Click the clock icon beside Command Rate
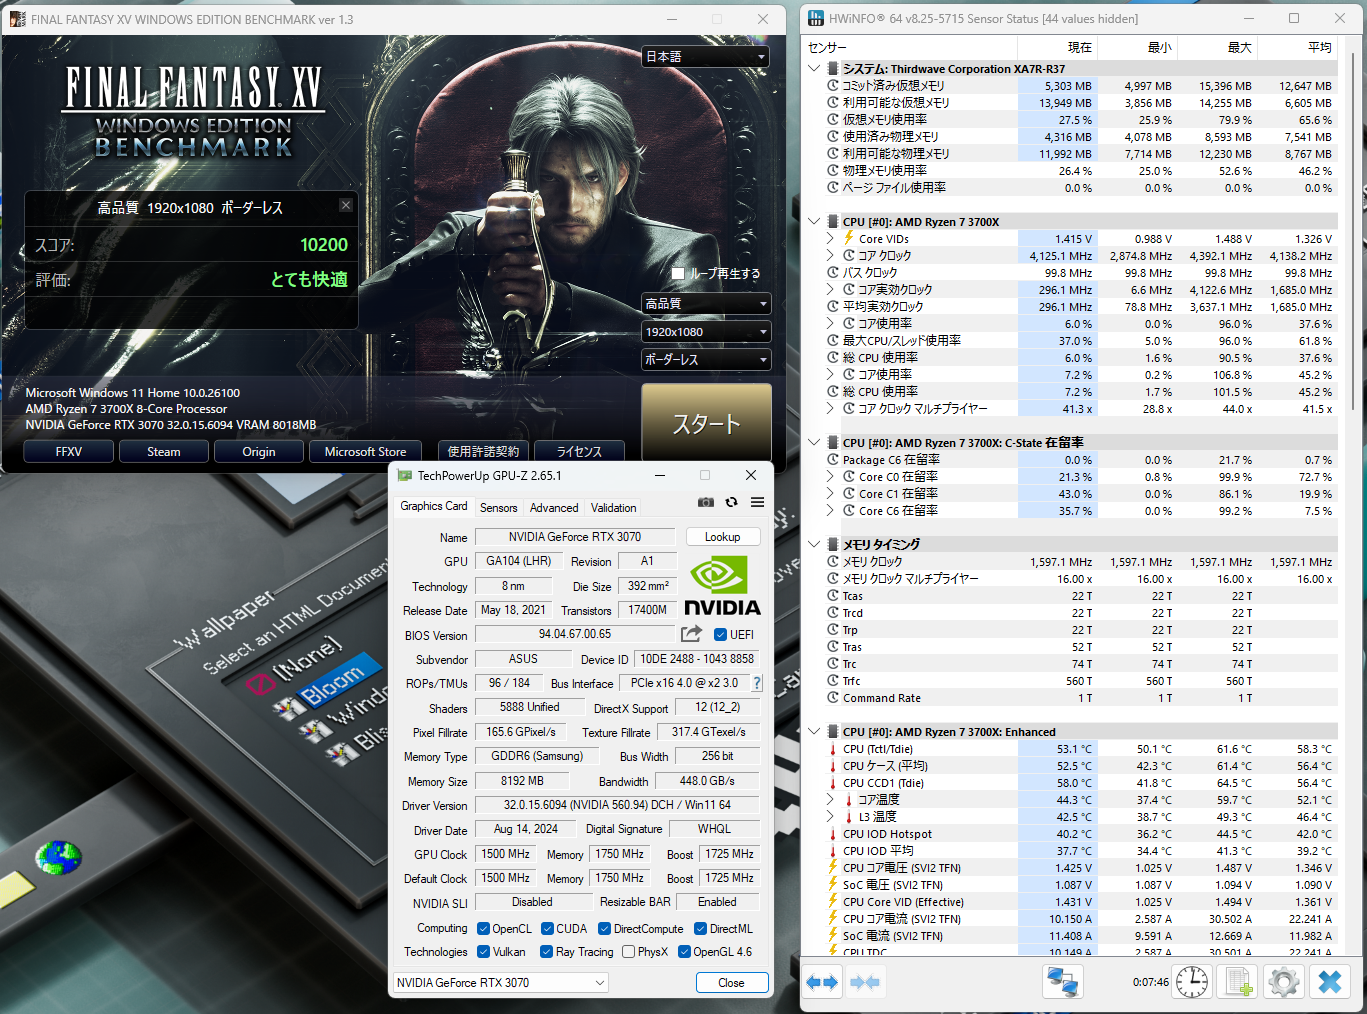The image size is (1367, 1014). [x=833, y=698]
